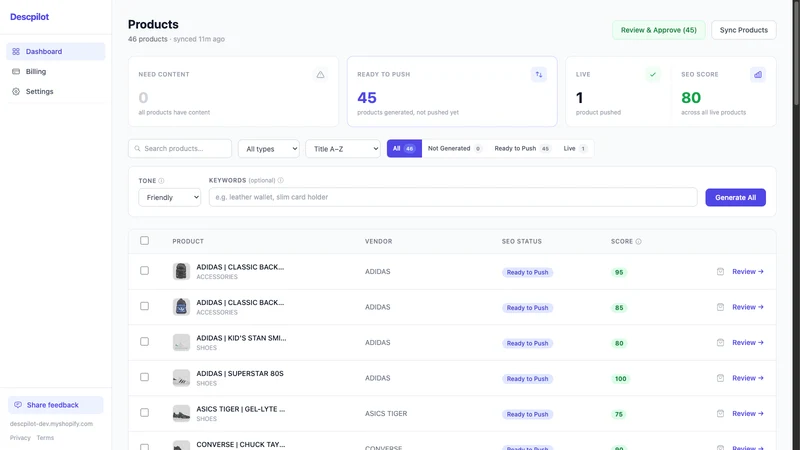The width and height of the screenshot is (800, 450).
Task: Click the Share feedback button
Action: point(56,405)
